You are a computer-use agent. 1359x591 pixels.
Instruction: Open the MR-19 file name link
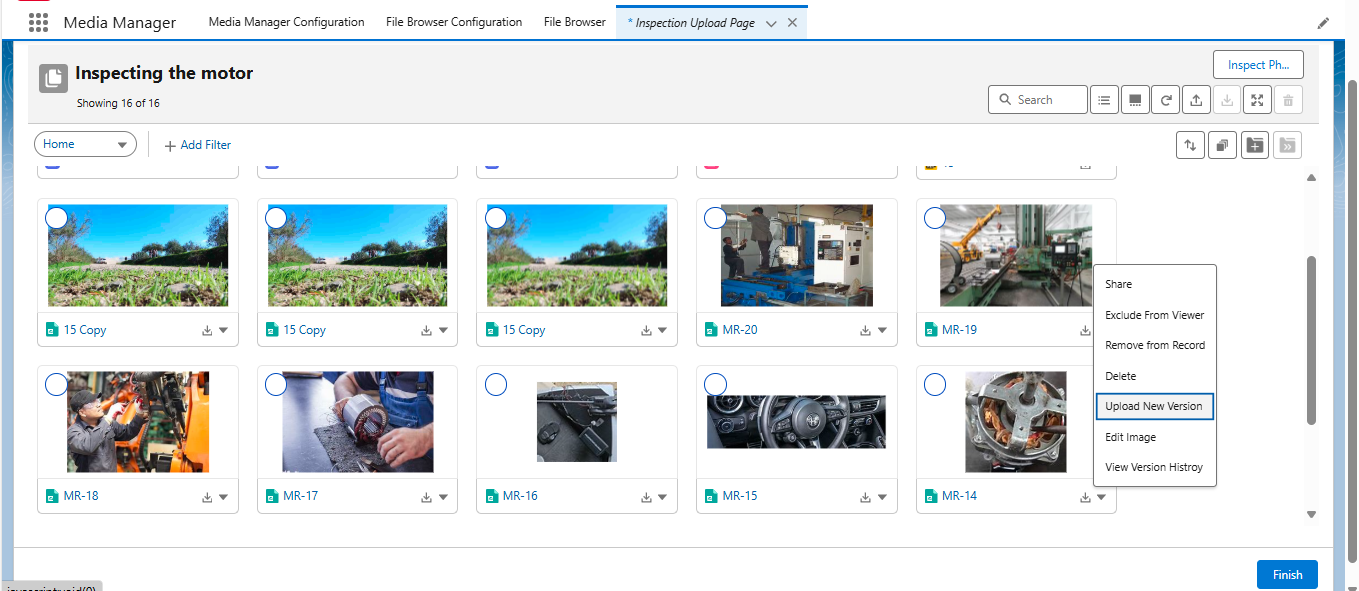pyautogui.click(x=959, y=330)
